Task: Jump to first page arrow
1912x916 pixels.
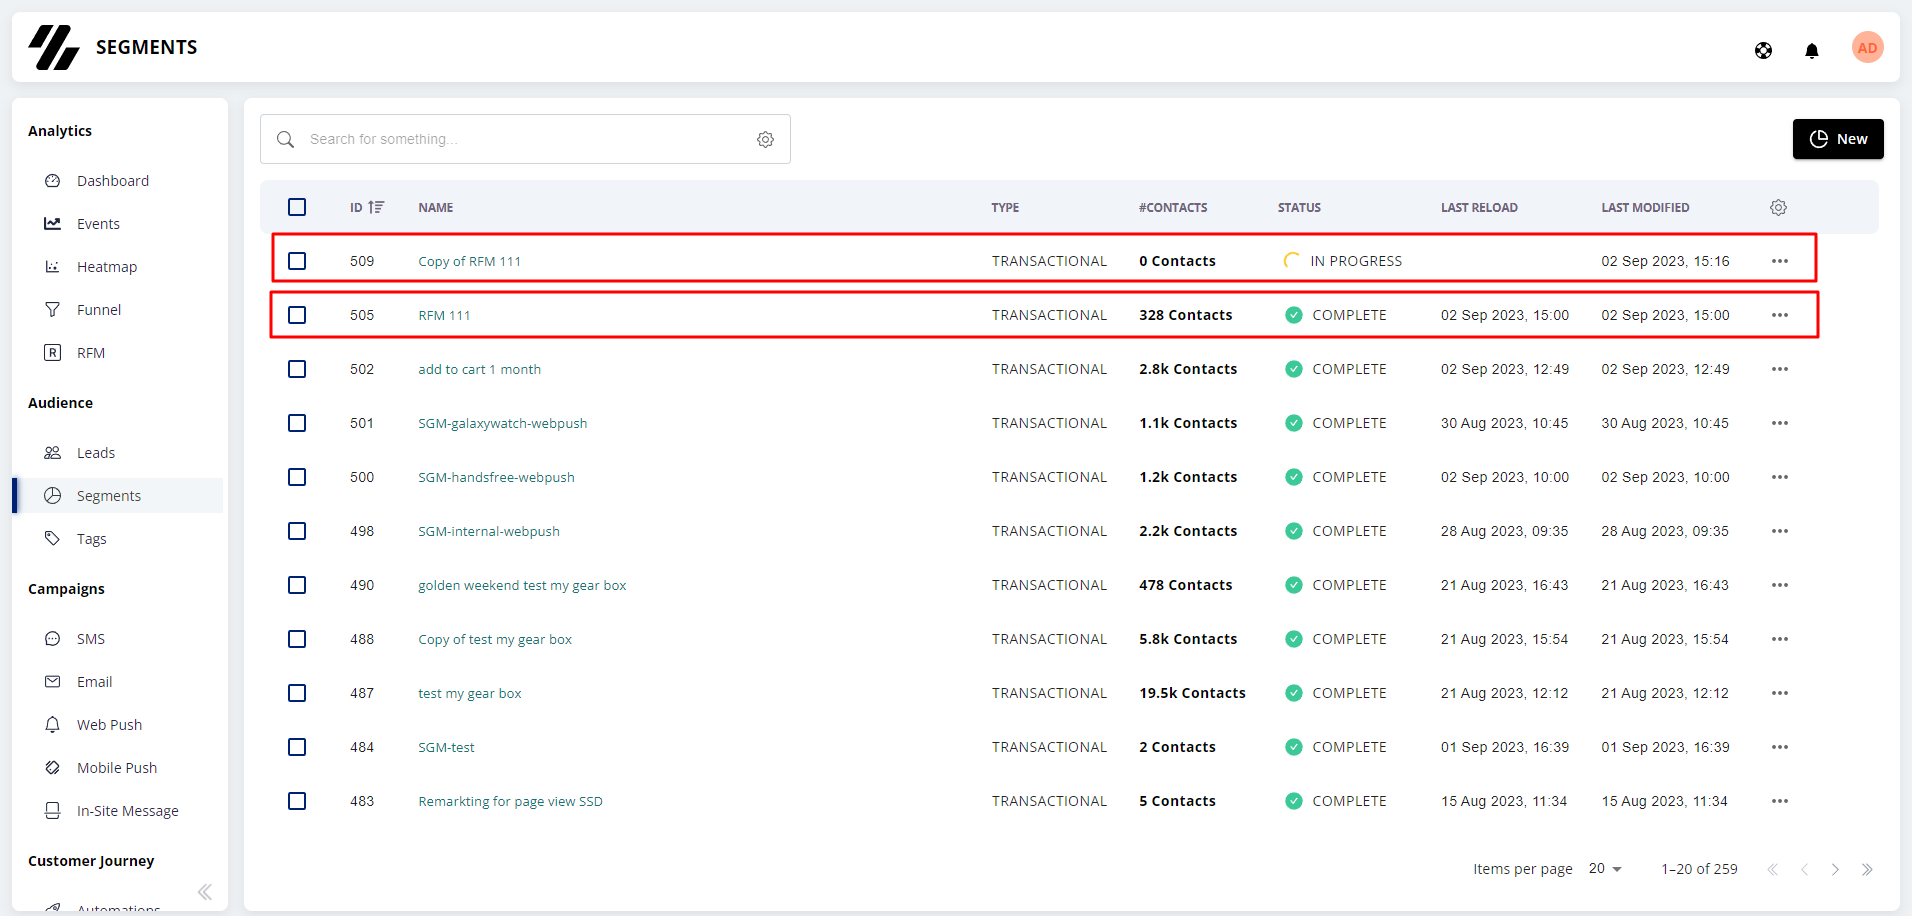Action: coord(1772,869)
